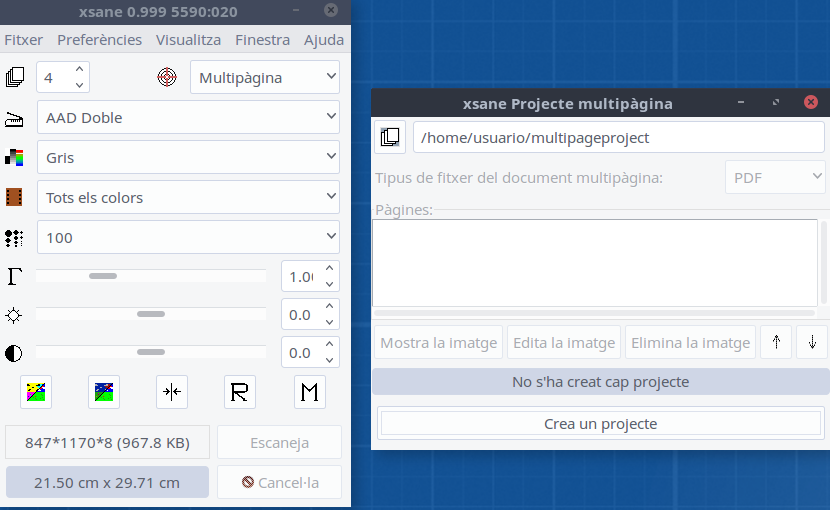Click the pages list horizontal scrollbar
This screenshot has height=510, width=830.
pos(595,313)
